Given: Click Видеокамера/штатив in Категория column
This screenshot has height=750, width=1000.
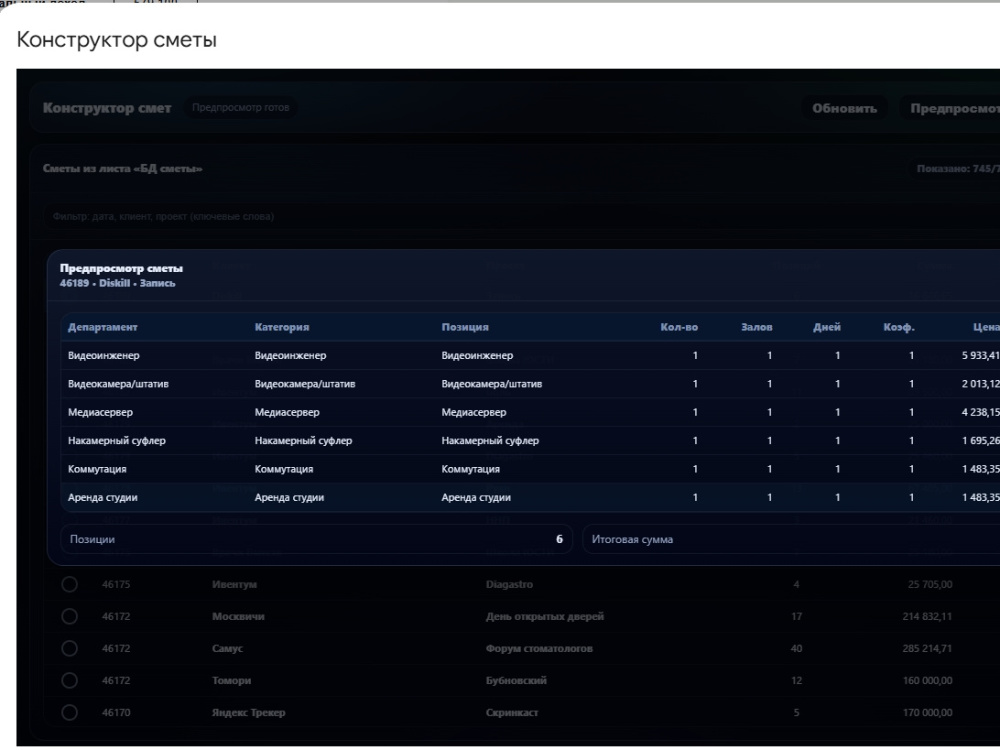Looking at the screenshot, I should tap(305, 384).
